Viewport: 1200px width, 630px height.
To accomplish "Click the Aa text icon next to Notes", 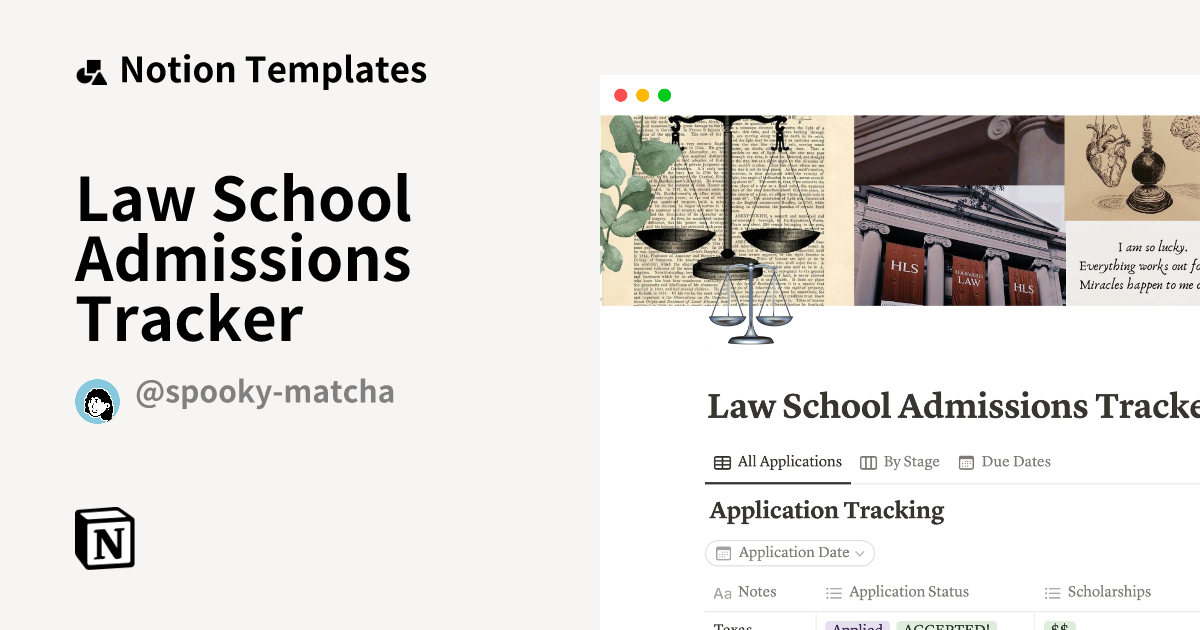I will 723,592.
